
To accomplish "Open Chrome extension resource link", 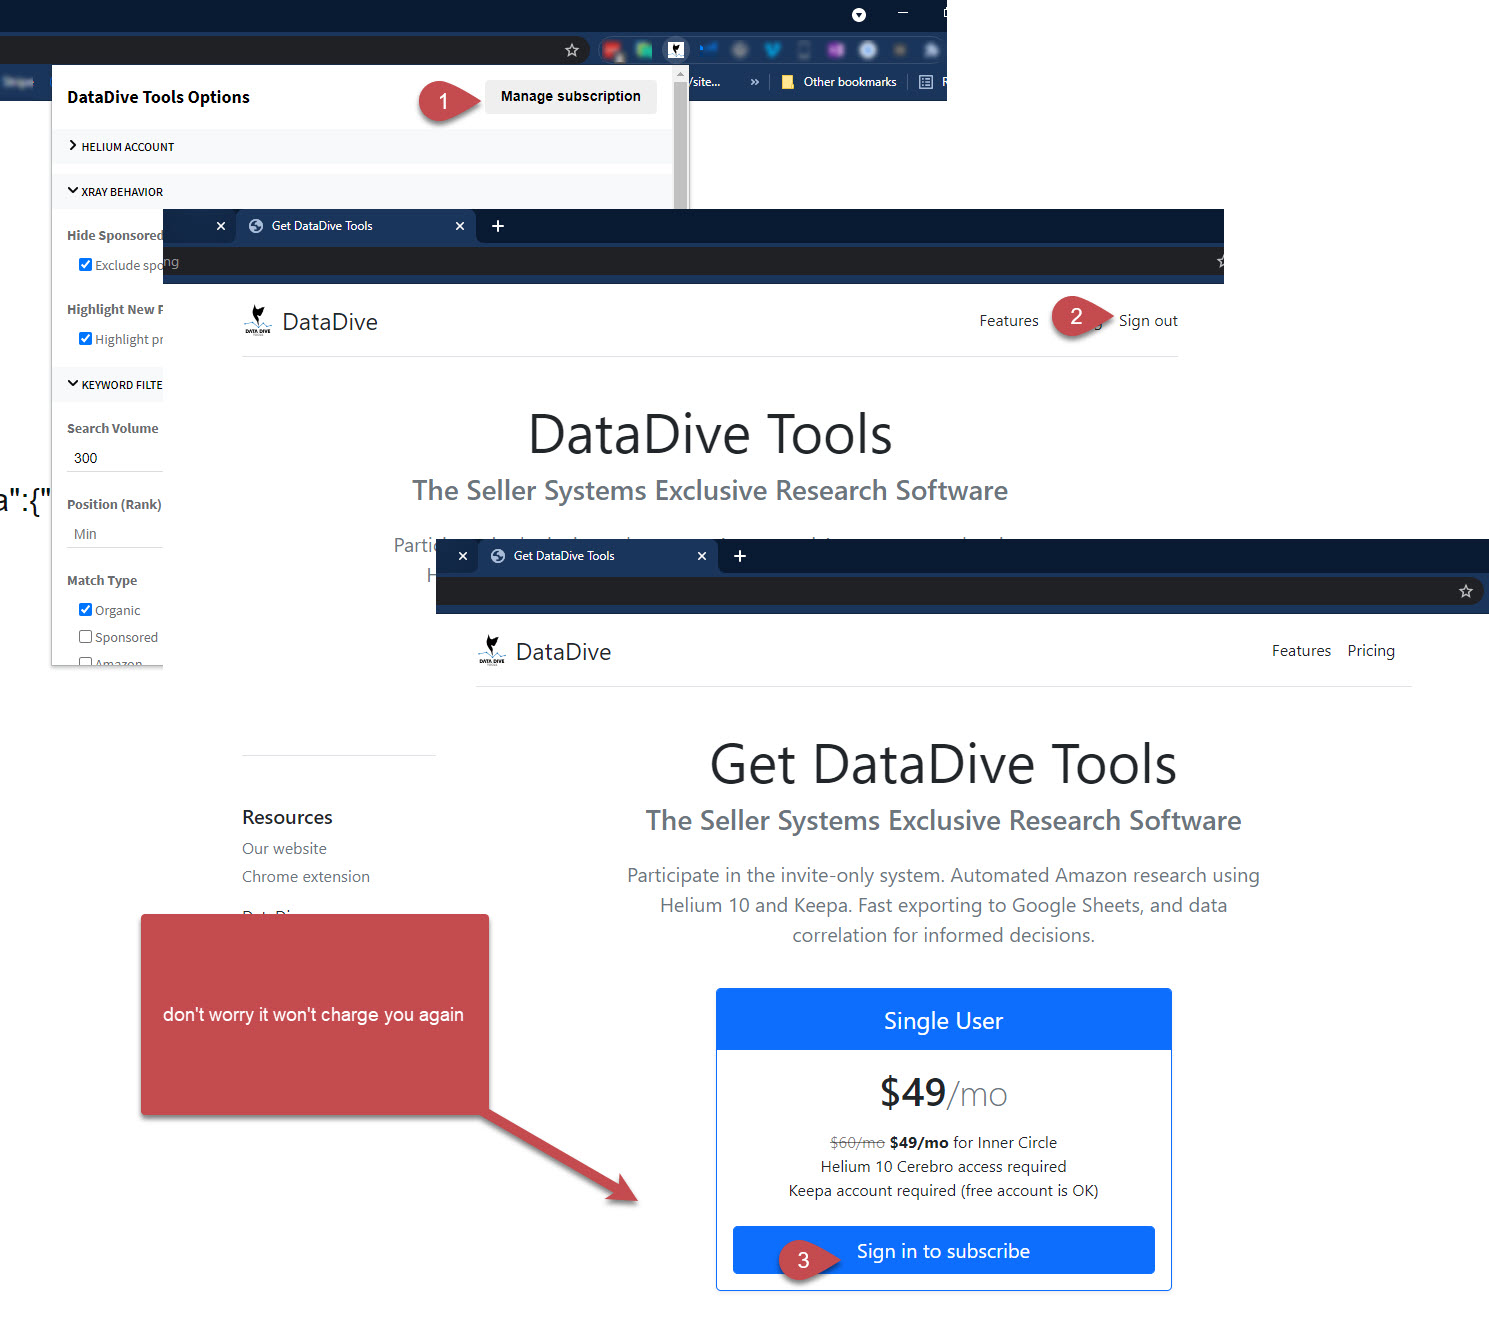I will coord(306,876).
